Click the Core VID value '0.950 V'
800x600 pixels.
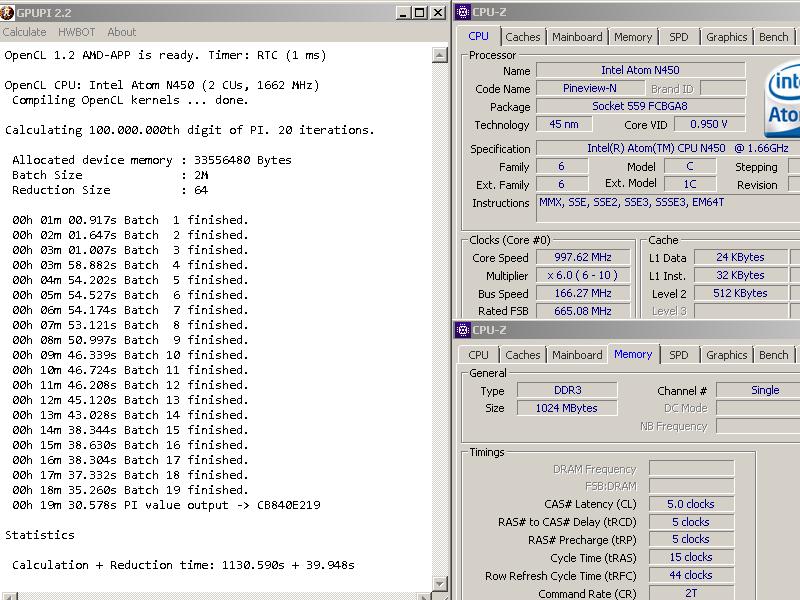click(709, 124)
